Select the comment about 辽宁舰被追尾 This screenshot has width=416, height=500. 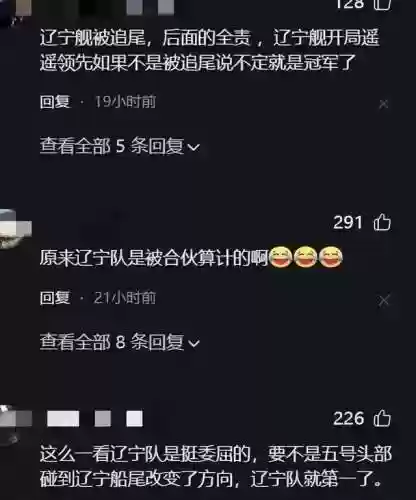(210, 50)
